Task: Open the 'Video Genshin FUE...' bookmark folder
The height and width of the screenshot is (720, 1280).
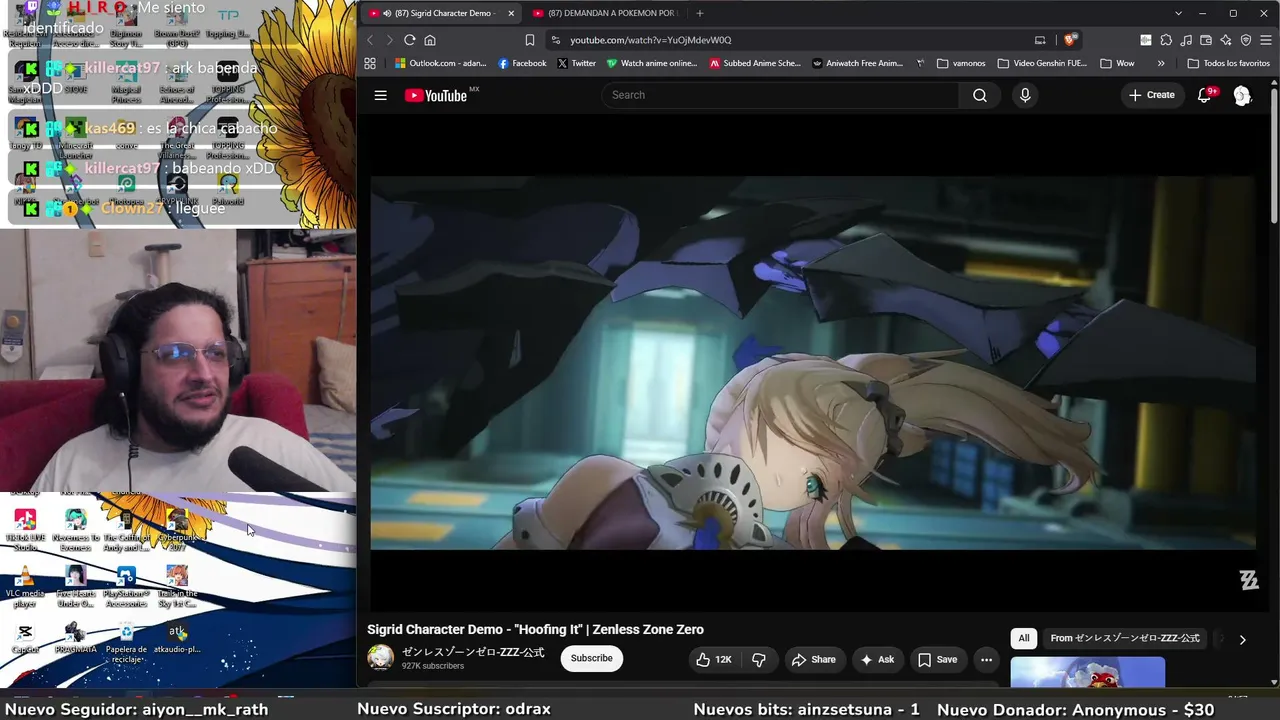Action: tap(1042, 63)
